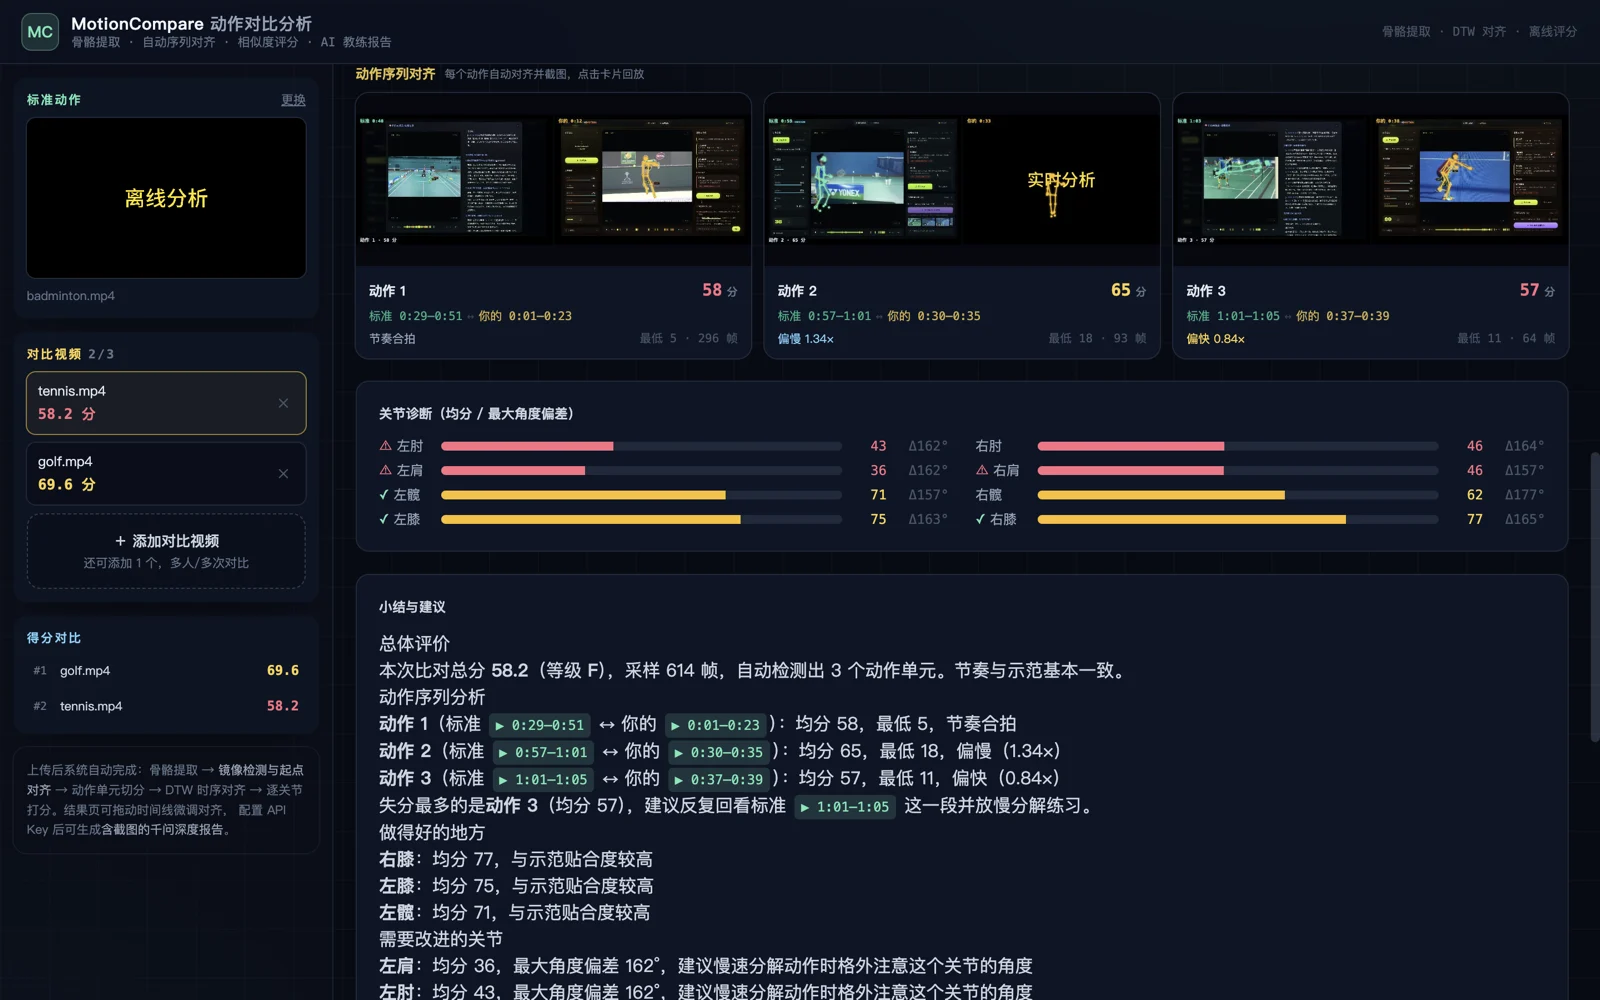Click the 左髋 checkmark icon
This screenshot has width=1600, height=1000.
384,495
